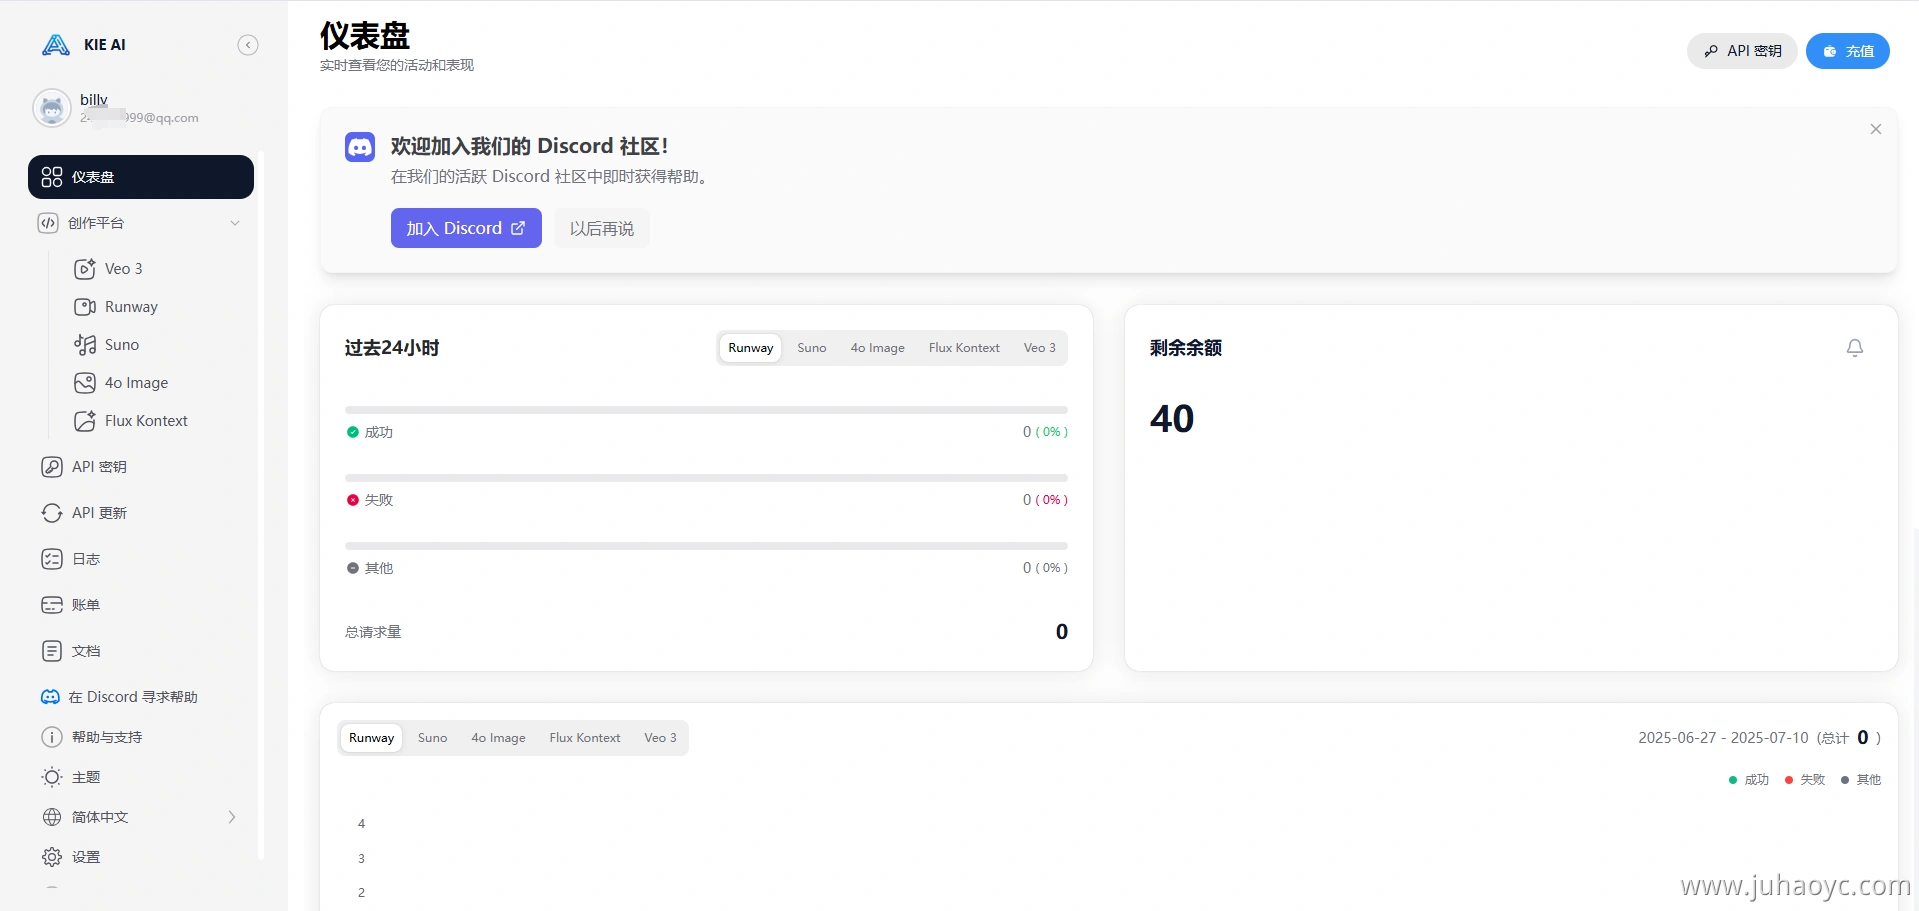Open the 设置 settings menu label
This screenshot has width=1919, height=911.
click(x=86, y=857)
